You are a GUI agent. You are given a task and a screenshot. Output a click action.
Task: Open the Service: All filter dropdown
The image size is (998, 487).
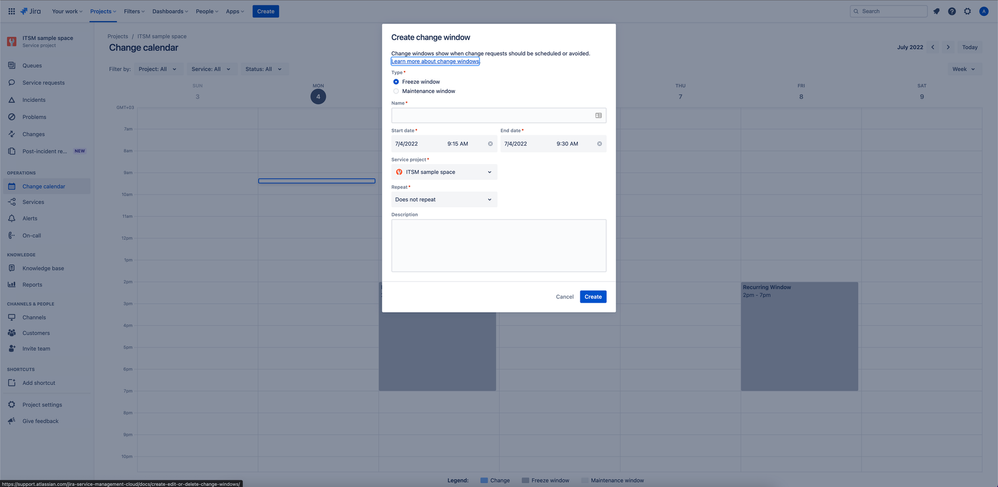[x=212, y=69]
